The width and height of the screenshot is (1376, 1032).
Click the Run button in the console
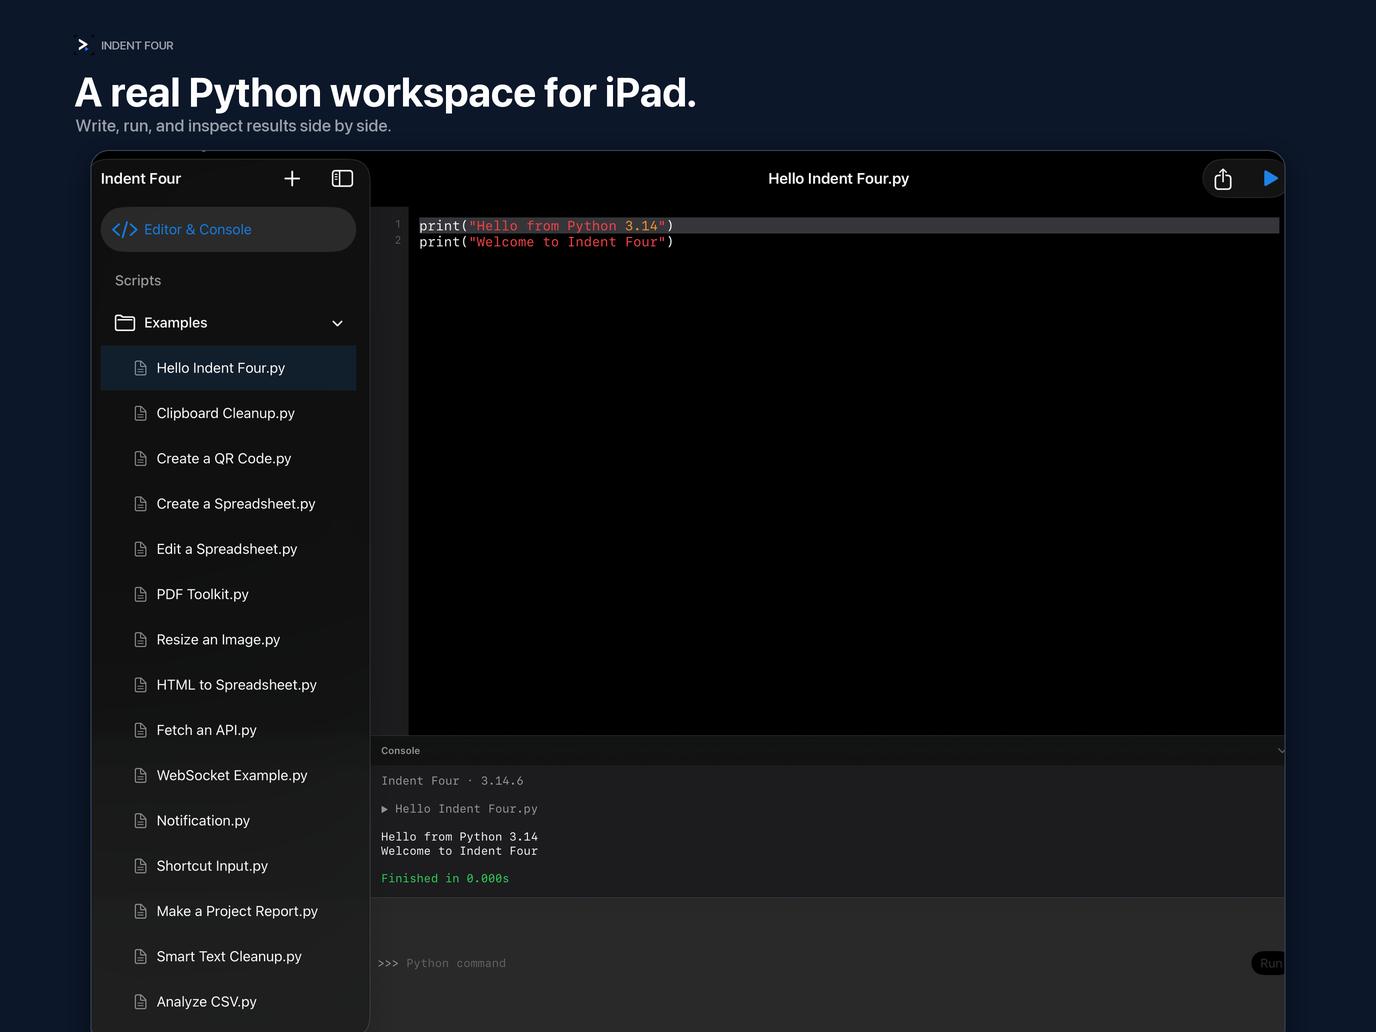coord(1268,963)
